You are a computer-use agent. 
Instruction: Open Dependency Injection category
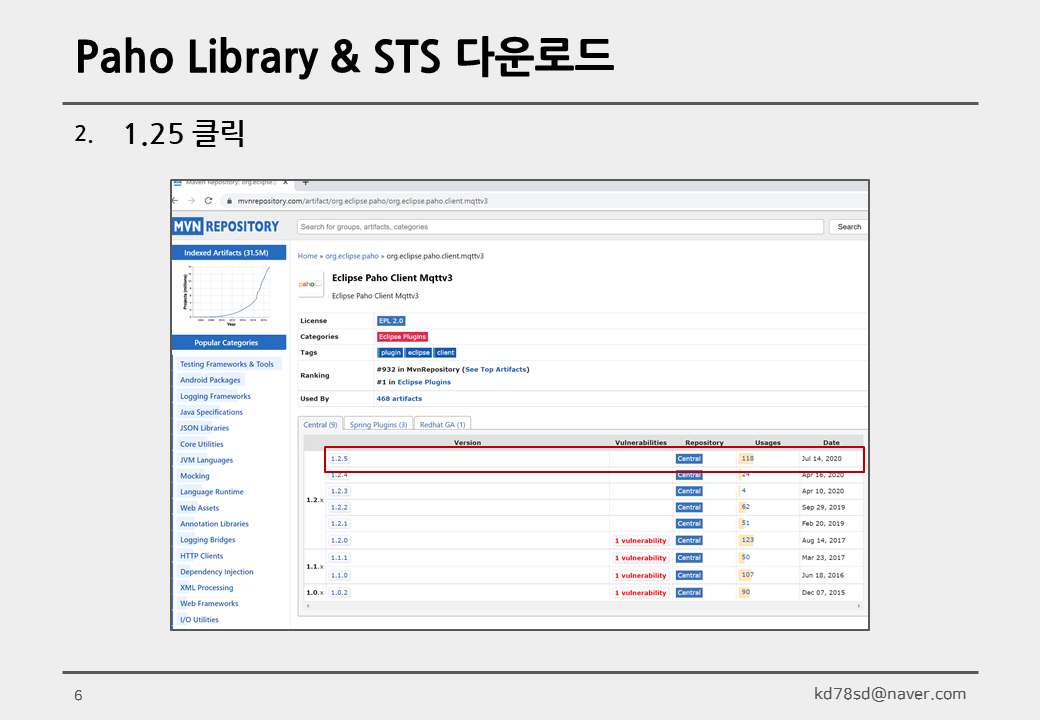pos(217,572)
